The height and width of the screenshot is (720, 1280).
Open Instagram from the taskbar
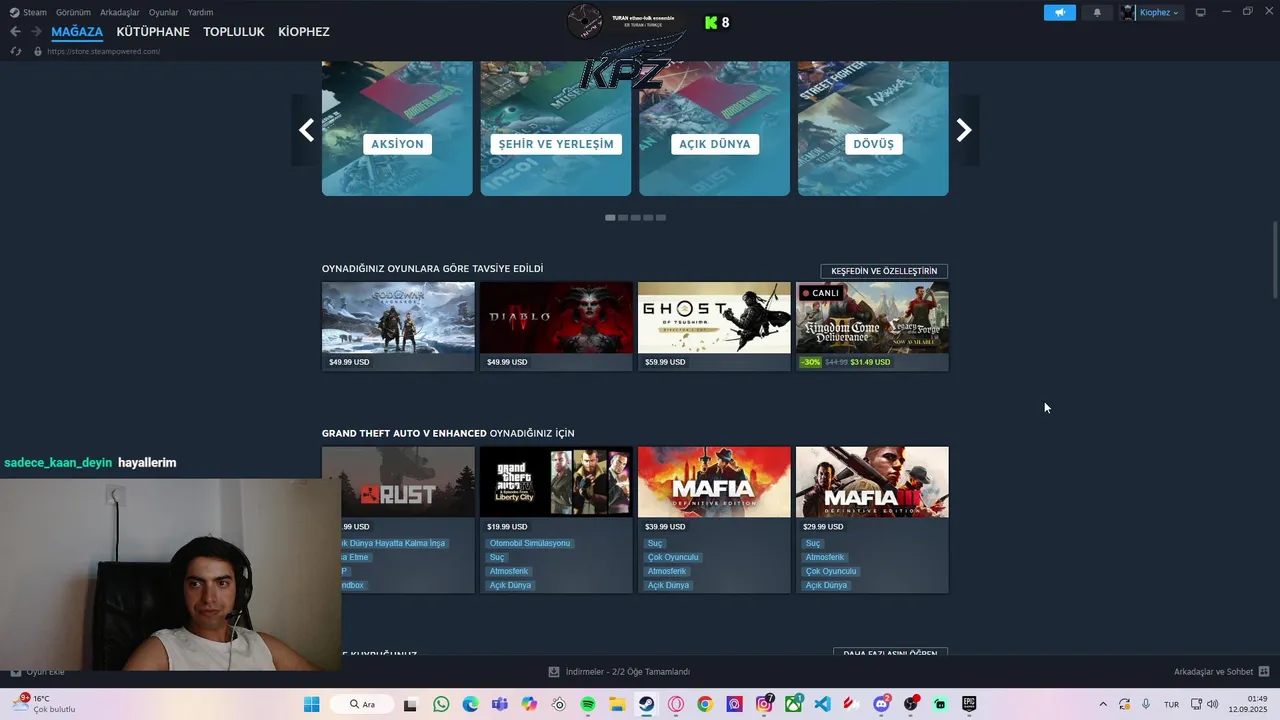coord(764,704)
